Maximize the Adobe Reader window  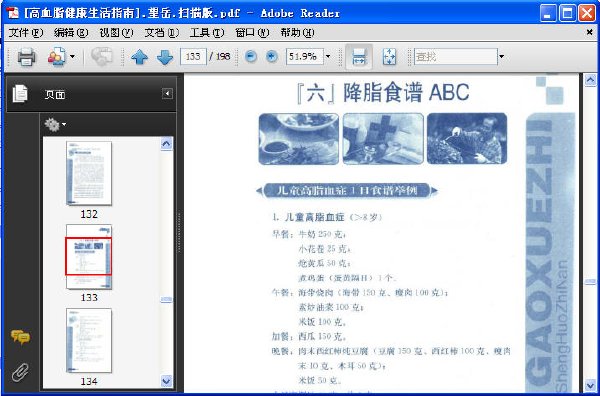[567, 13]
